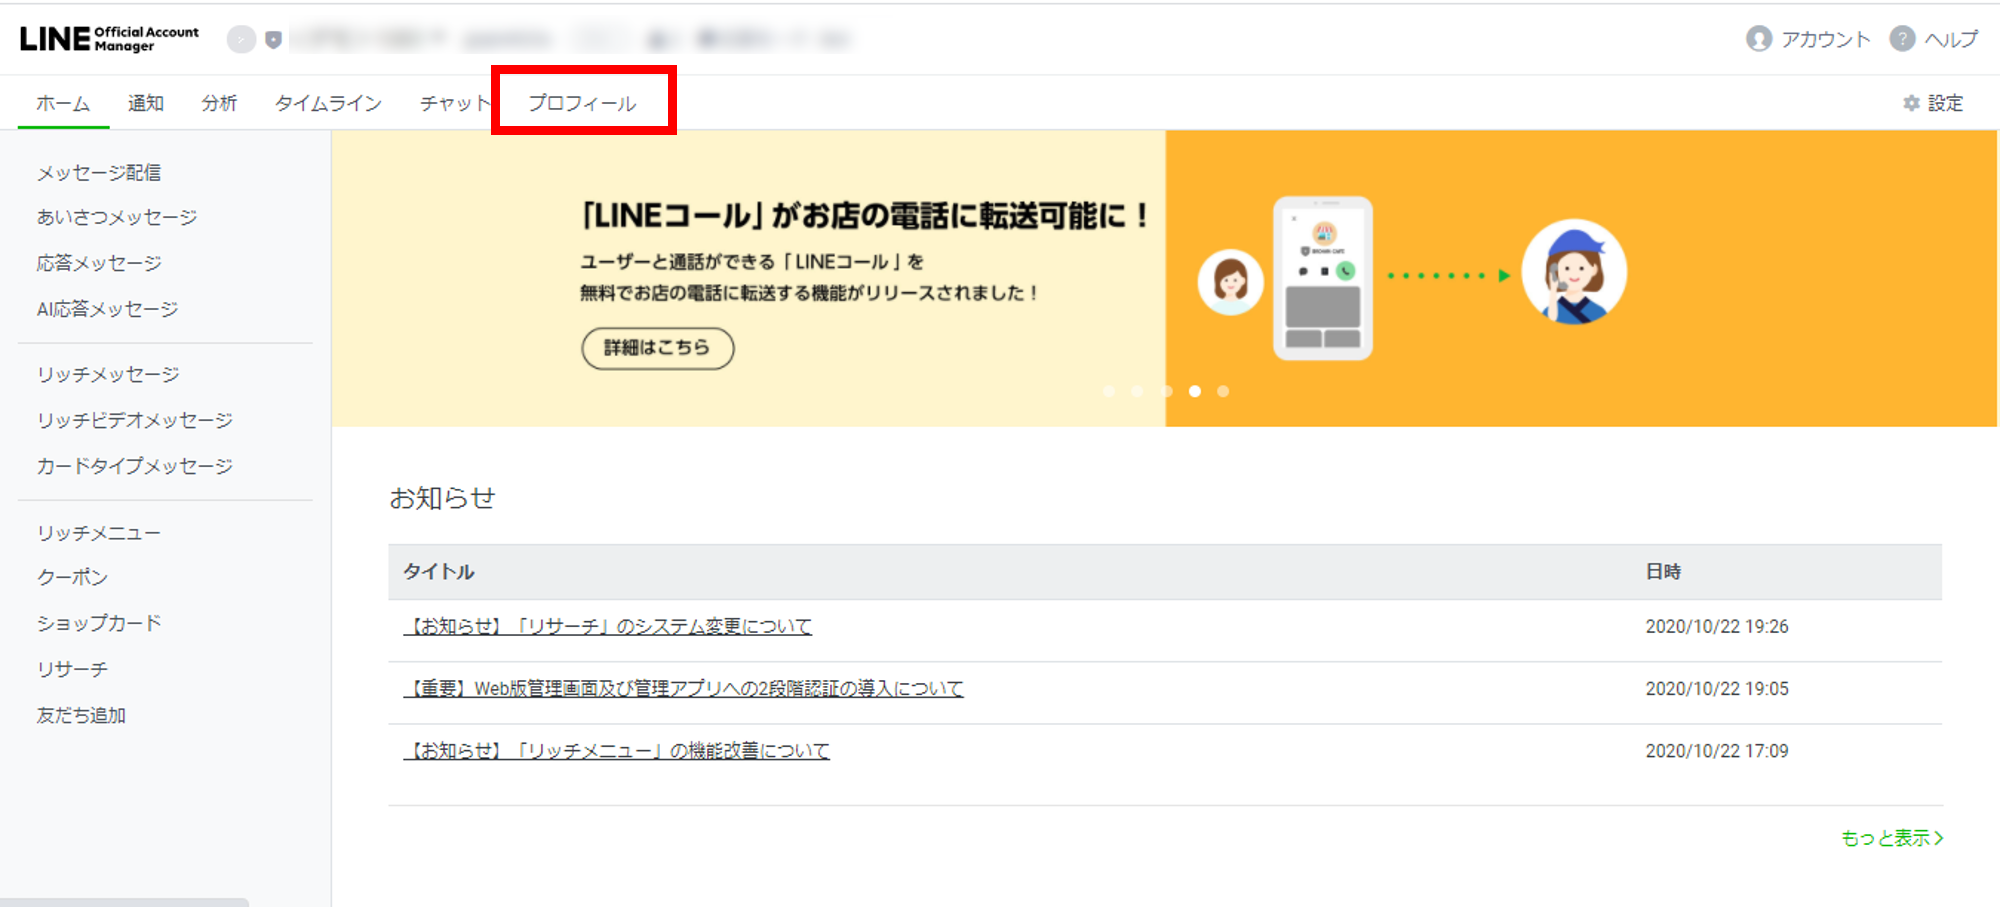Click the brown-haired woman avatar in banner
Screen dimensions: 2000x907
click(1230, 282)
